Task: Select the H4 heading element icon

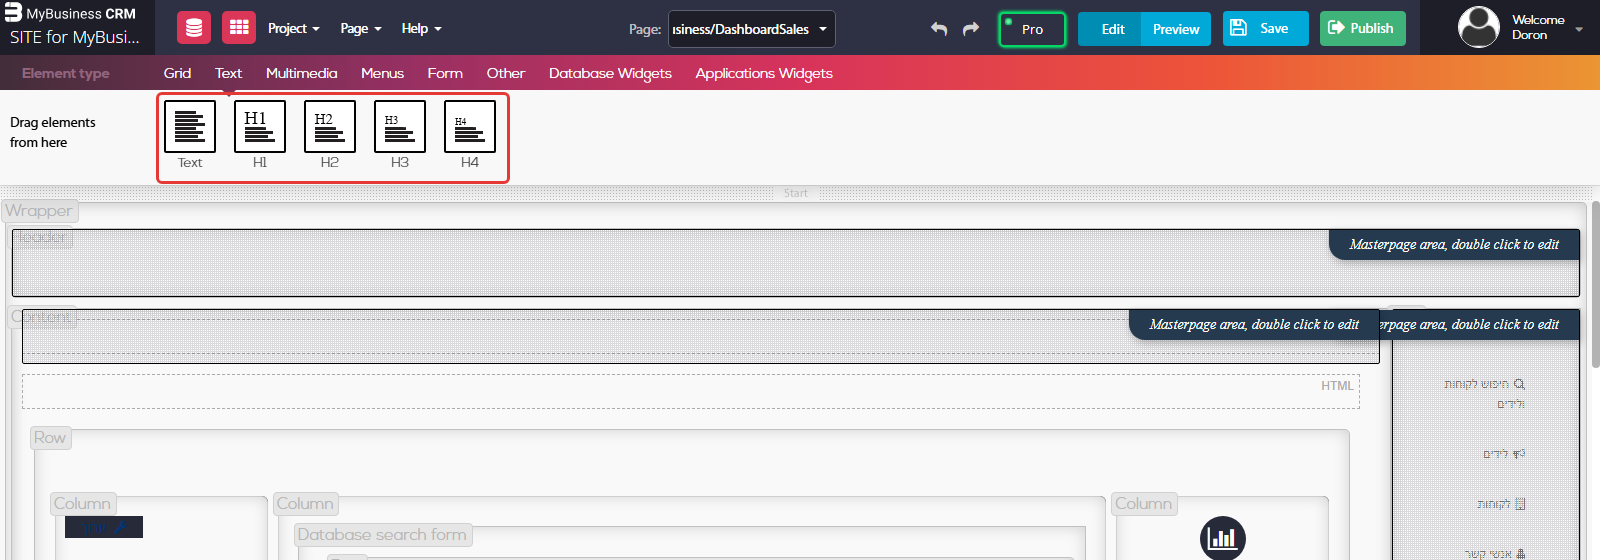Action: 470,127
